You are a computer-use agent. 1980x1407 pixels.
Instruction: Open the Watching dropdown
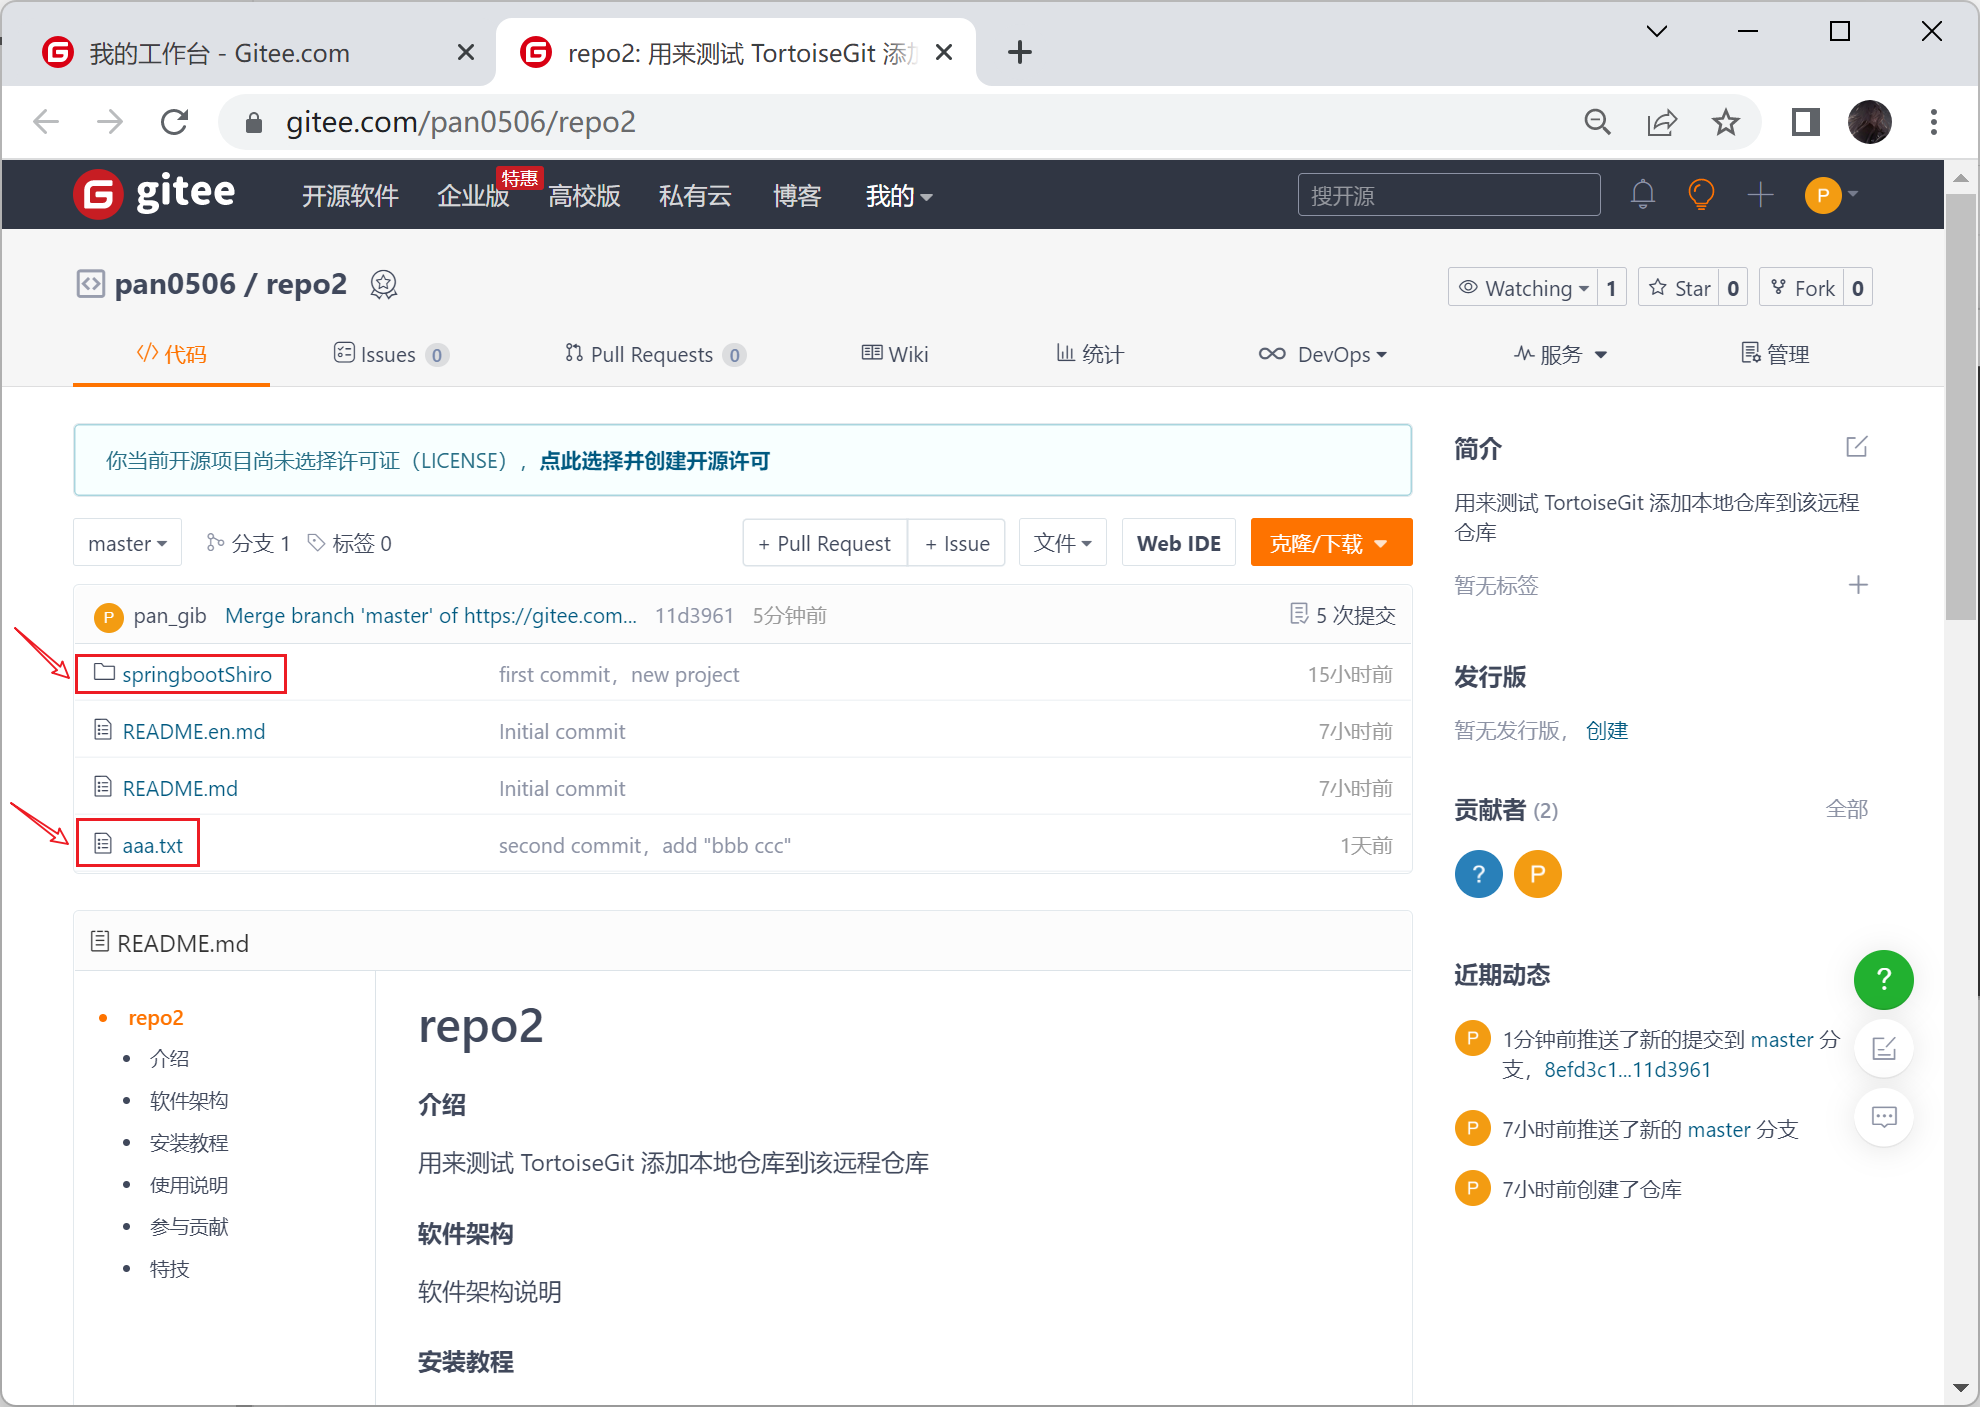[1523, 288]
